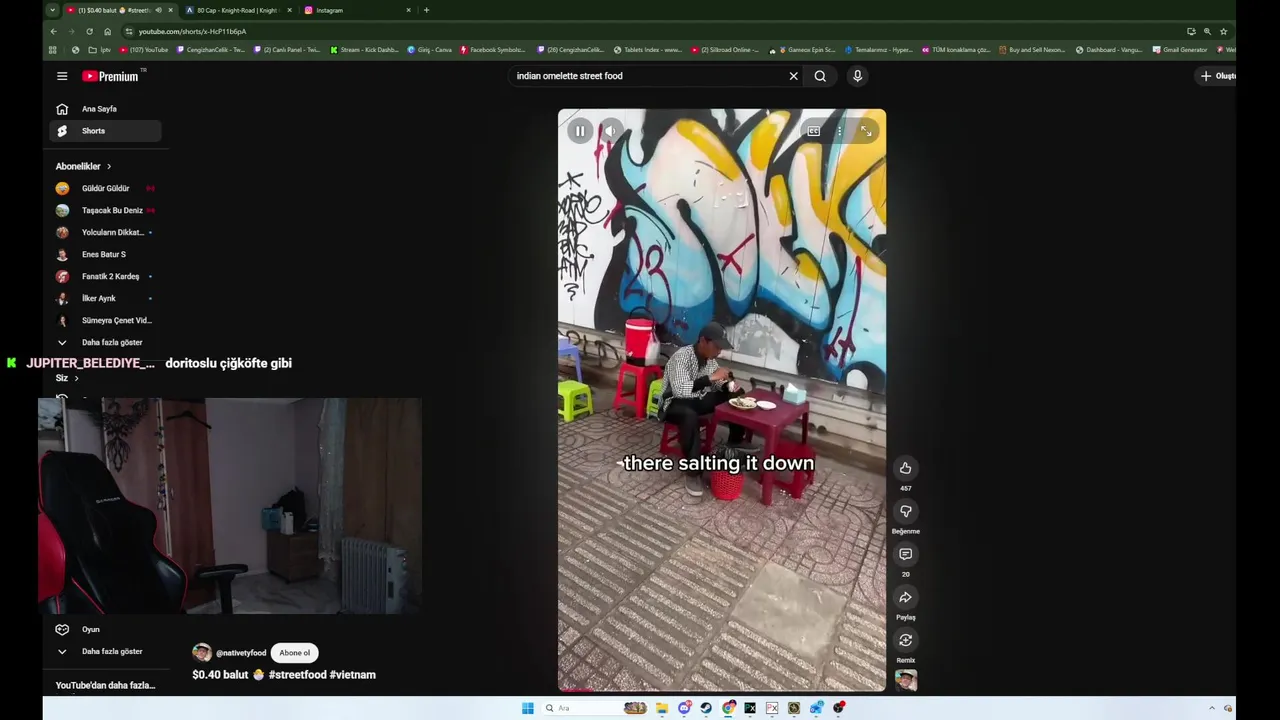
Task: Open Windows Start menu
Action: [528, 708]
